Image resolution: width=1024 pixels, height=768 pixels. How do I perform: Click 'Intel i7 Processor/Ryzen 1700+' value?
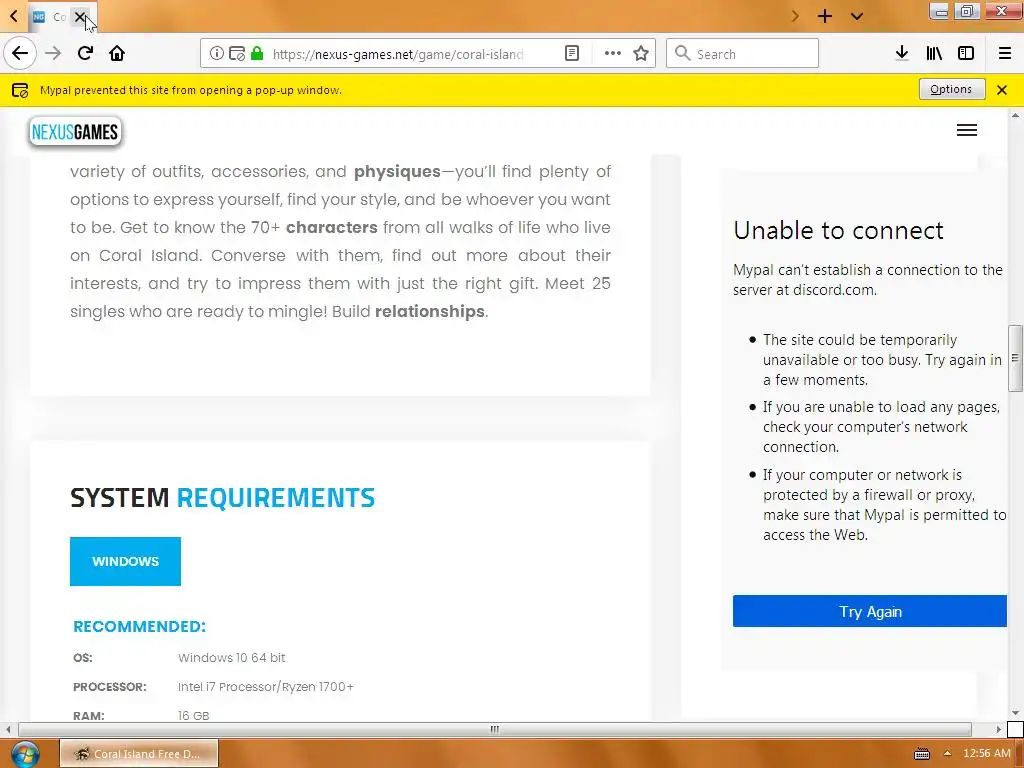tap(266, 687)
